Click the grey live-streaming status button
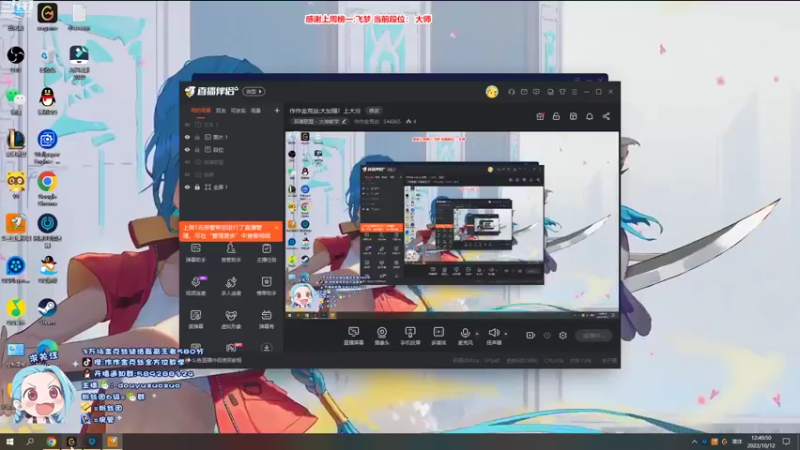This screenshot has width=800, height=450. 594,335
